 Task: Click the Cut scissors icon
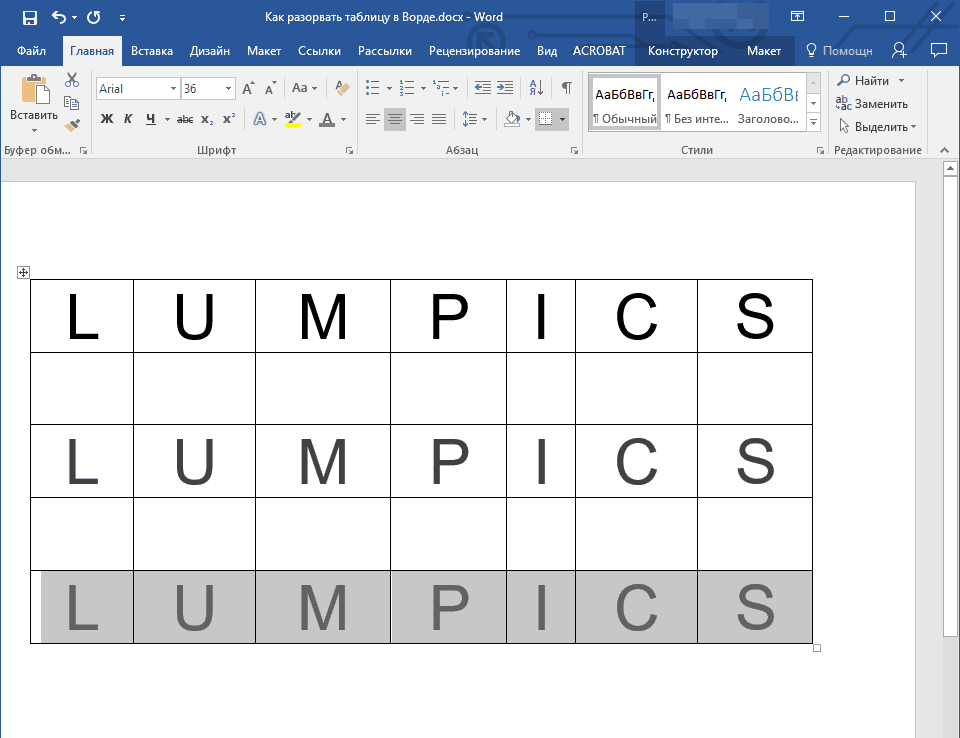tap(72, 81)
